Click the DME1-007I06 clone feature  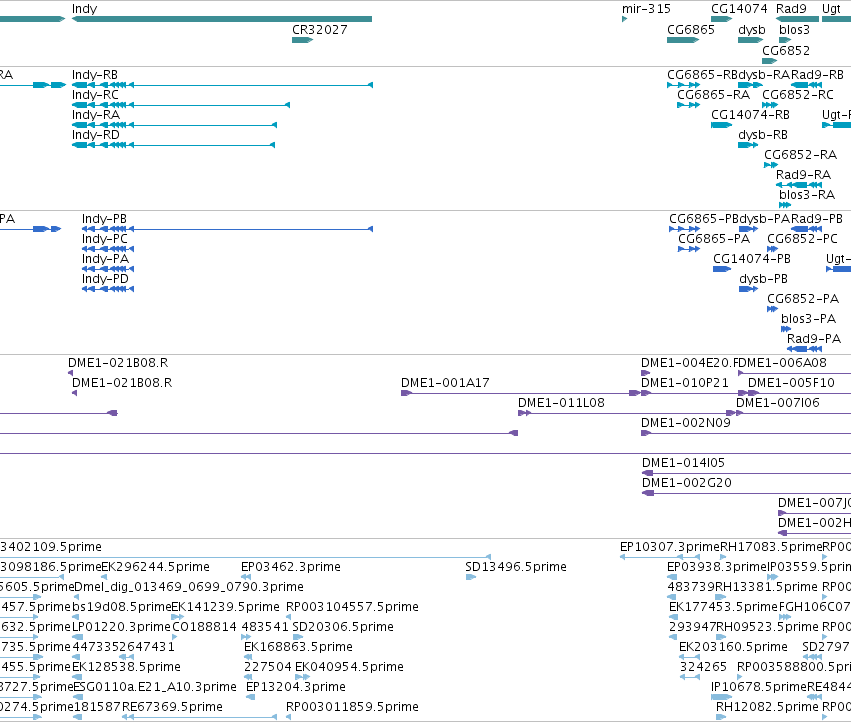tap(793, 413)
